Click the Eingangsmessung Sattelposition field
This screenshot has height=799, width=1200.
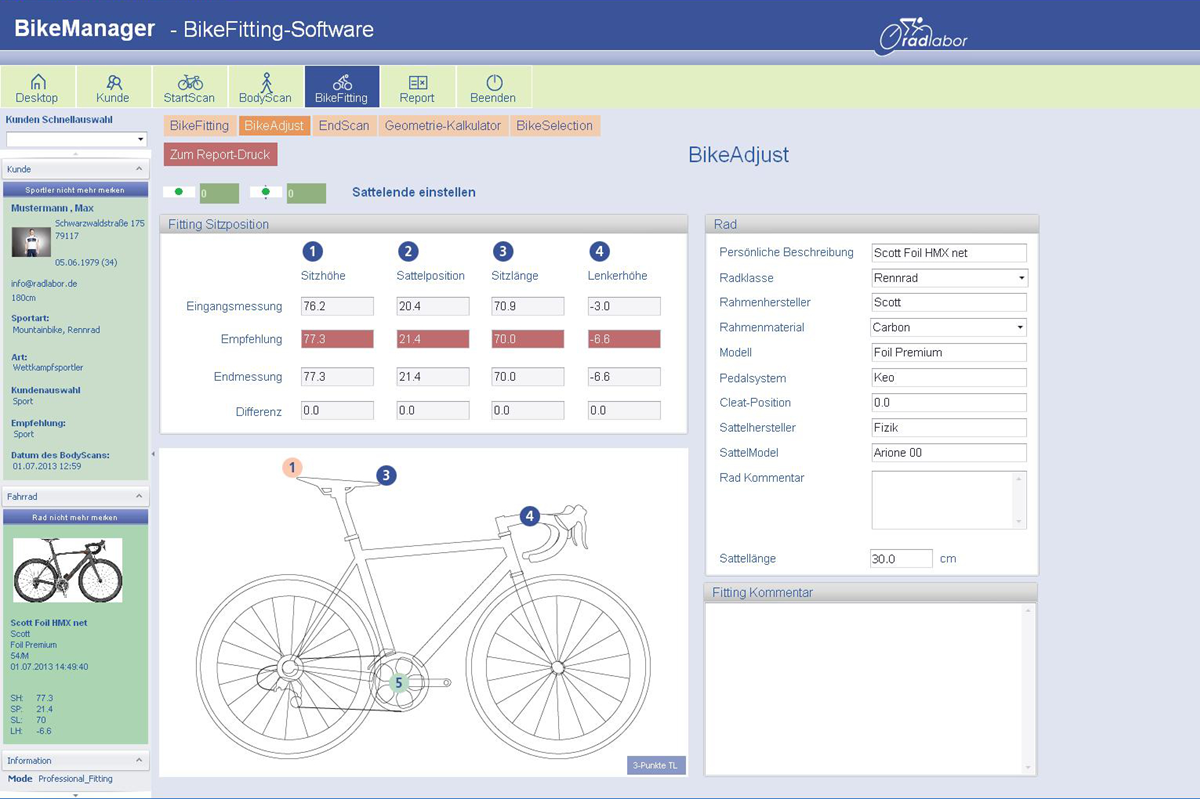pos(433,306)
